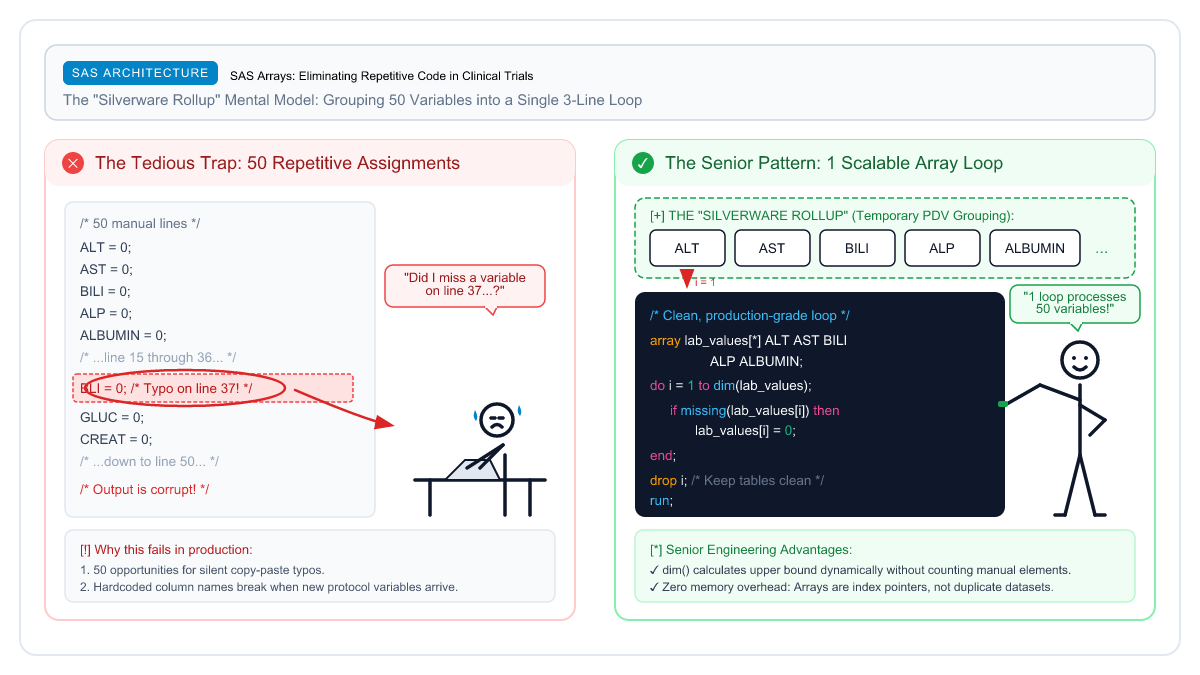1200x675 pixels.
Task: Click the correctly spelled "BILI = 0;" code line
Action: pyautogui.click(x=107, y=291)
